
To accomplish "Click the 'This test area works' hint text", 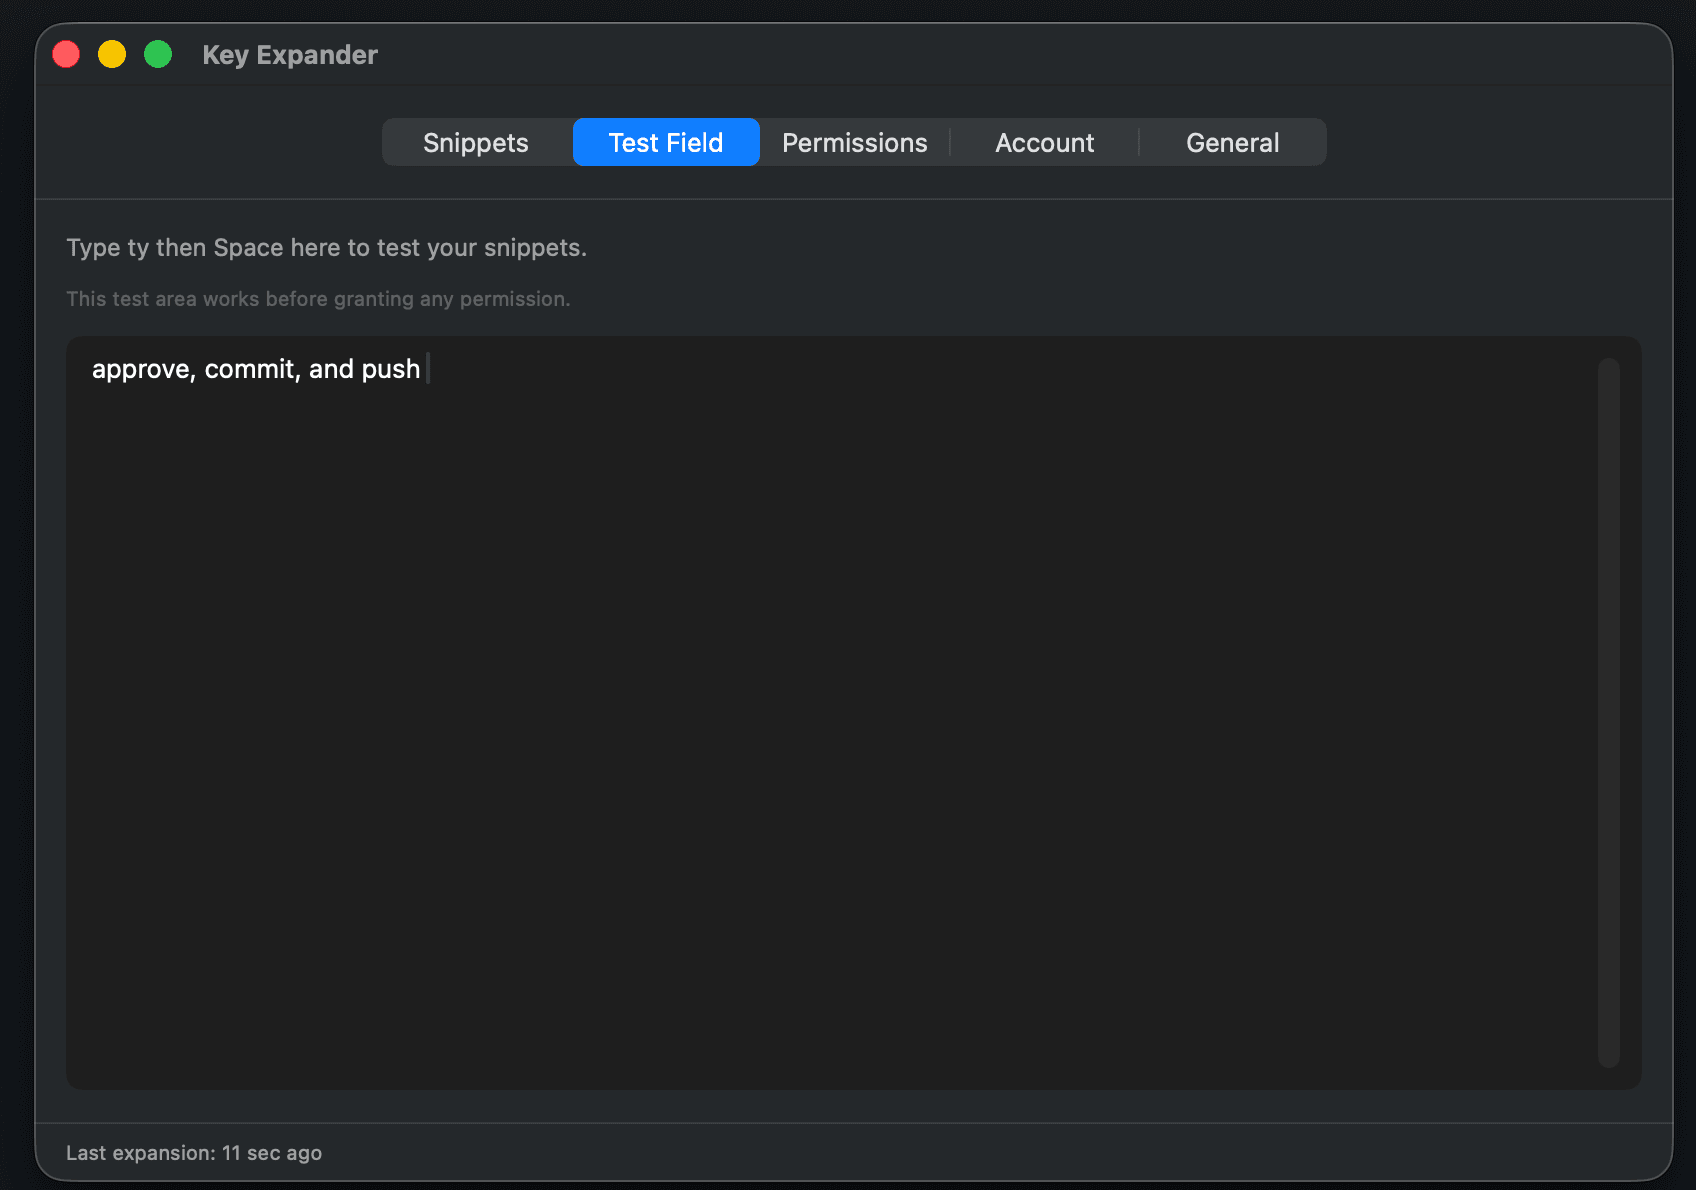I will click(x=318, y=299).
